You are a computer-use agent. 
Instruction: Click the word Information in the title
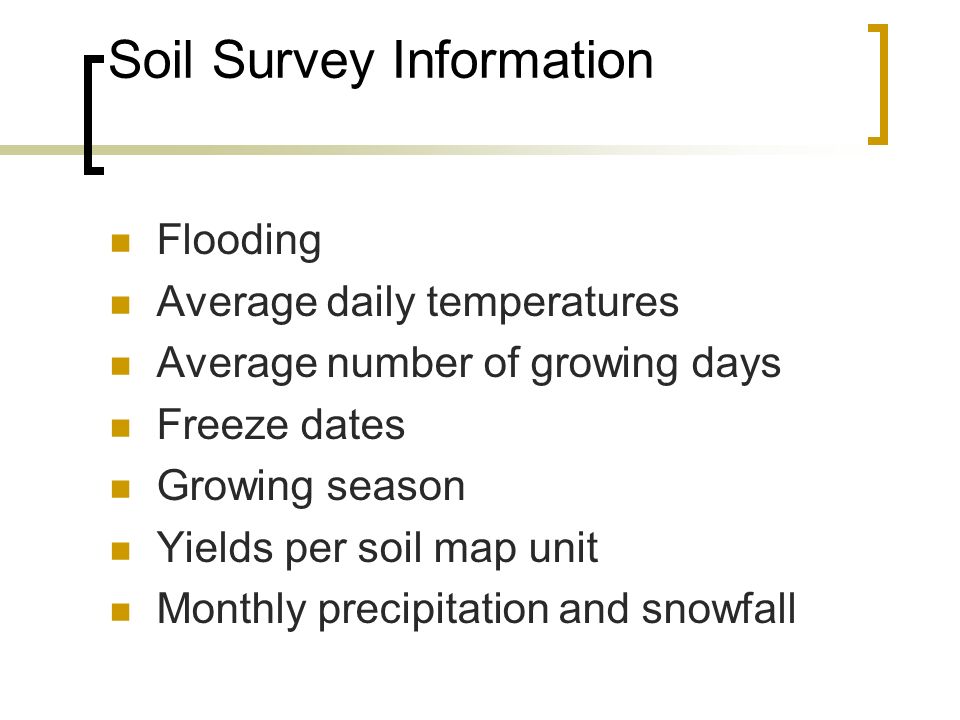tap(523, 60)
